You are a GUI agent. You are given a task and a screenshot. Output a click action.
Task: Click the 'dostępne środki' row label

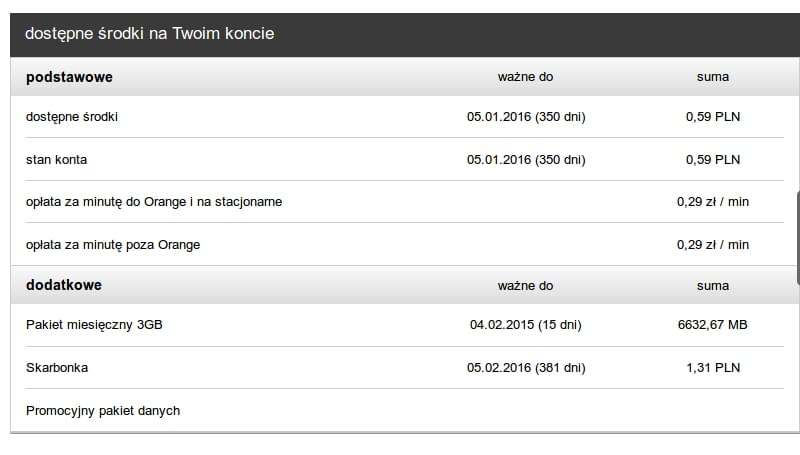tap(72, 117)
